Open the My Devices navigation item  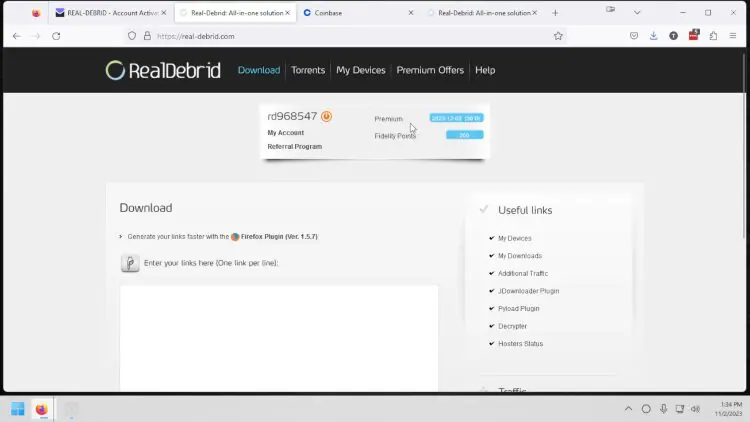361,70
